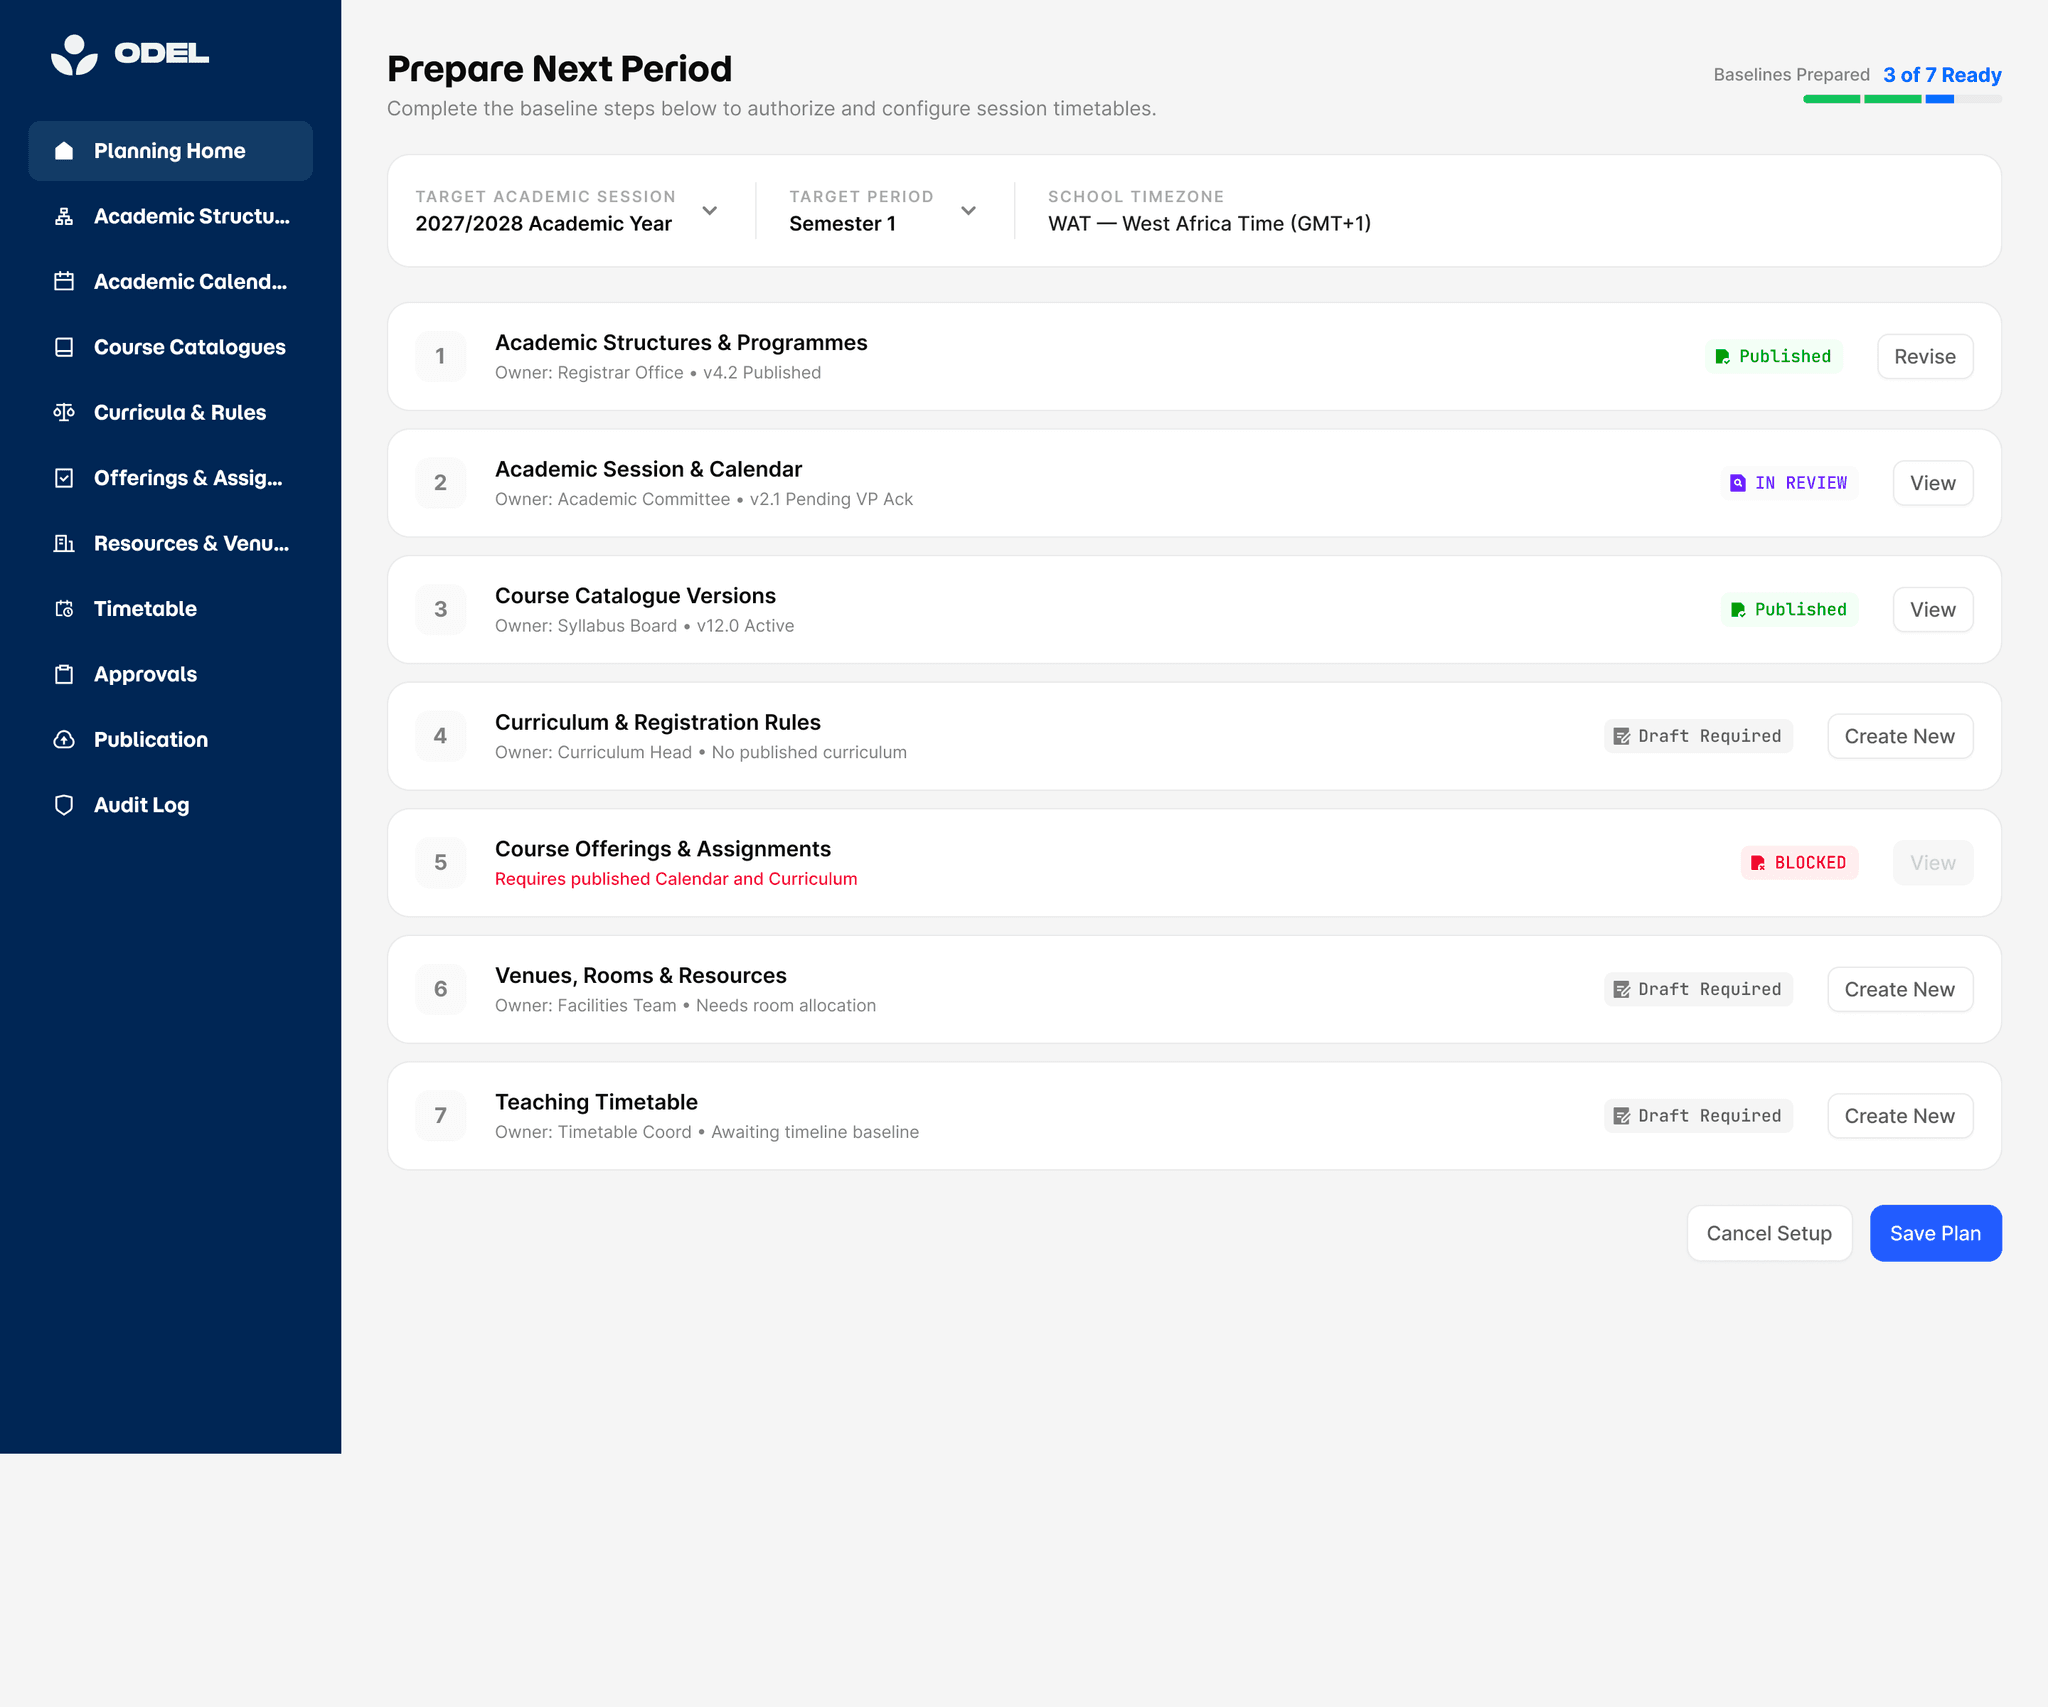Open the Target Period dropdown
Screen dimensions: 2048x1707
pyautogui.click(x=884, y=211)
